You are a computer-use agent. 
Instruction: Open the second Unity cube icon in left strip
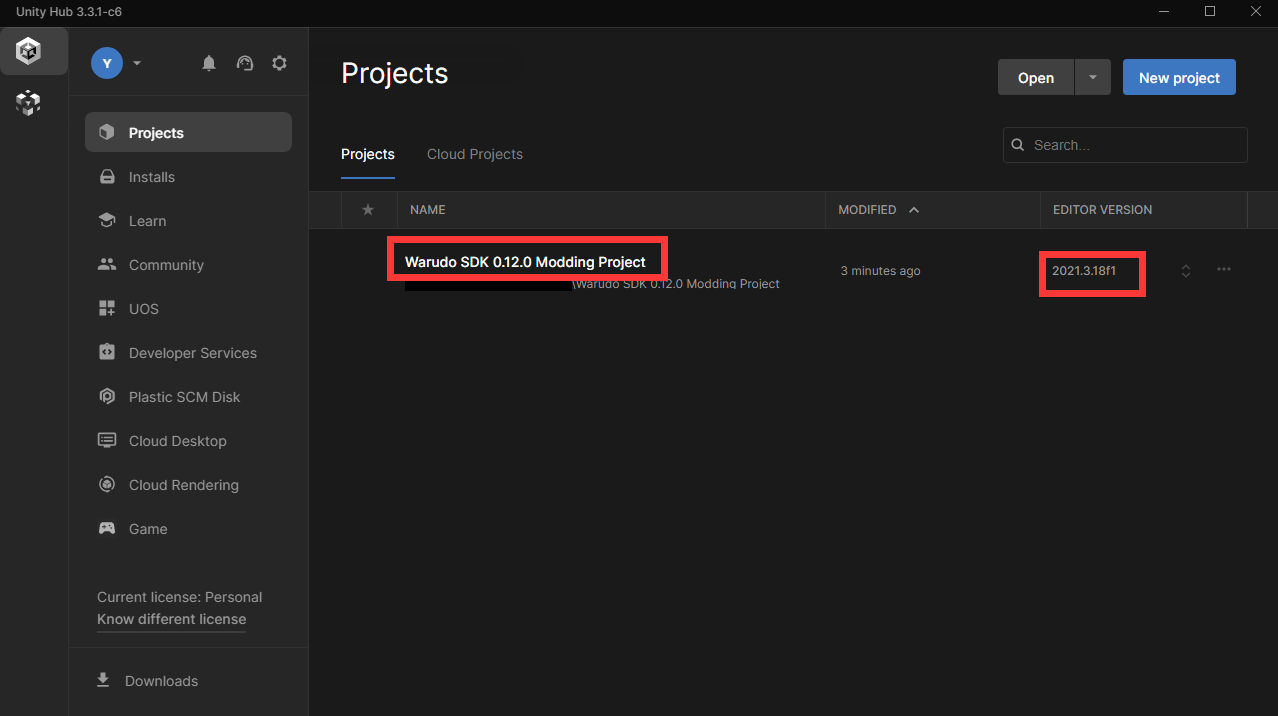(30, 102)
